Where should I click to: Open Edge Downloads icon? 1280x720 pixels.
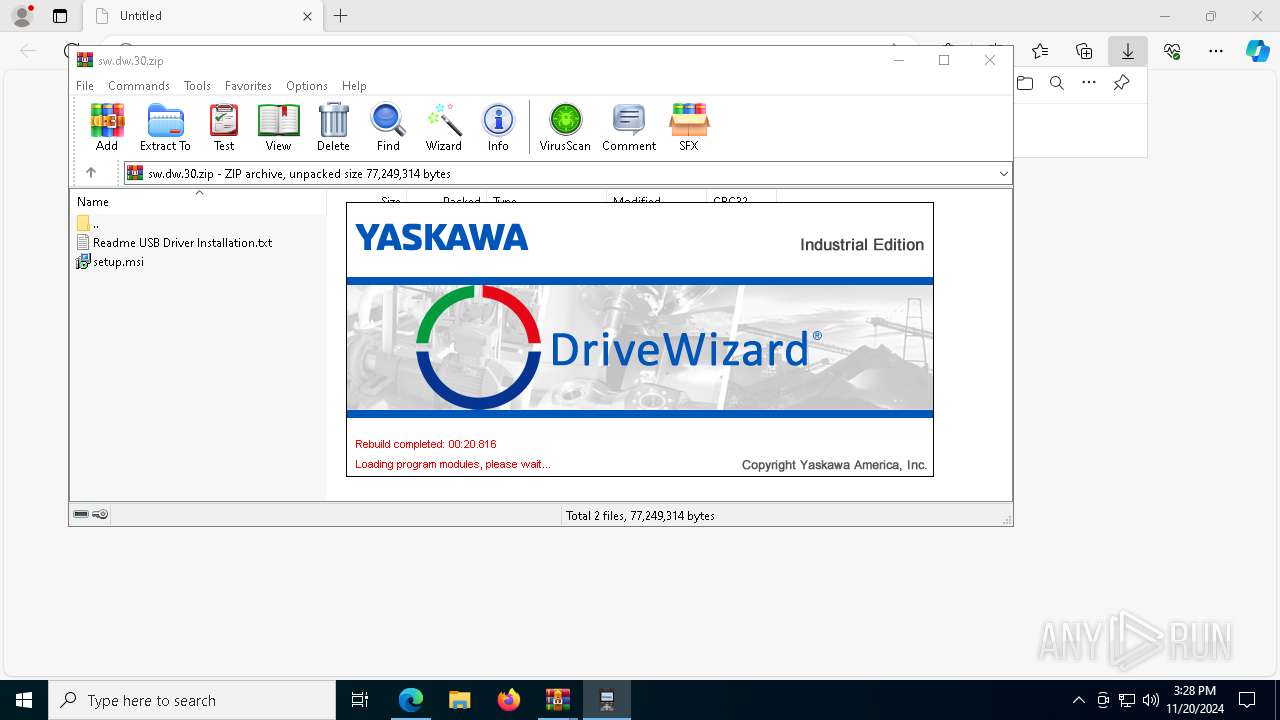click(1128, 51)
